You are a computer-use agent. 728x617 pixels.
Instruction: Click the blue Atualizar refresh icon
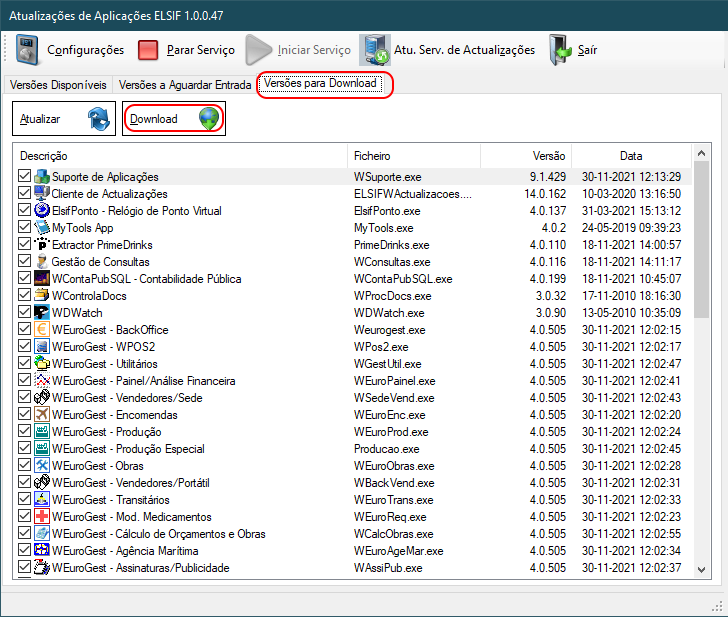click(x=98, y=119)
